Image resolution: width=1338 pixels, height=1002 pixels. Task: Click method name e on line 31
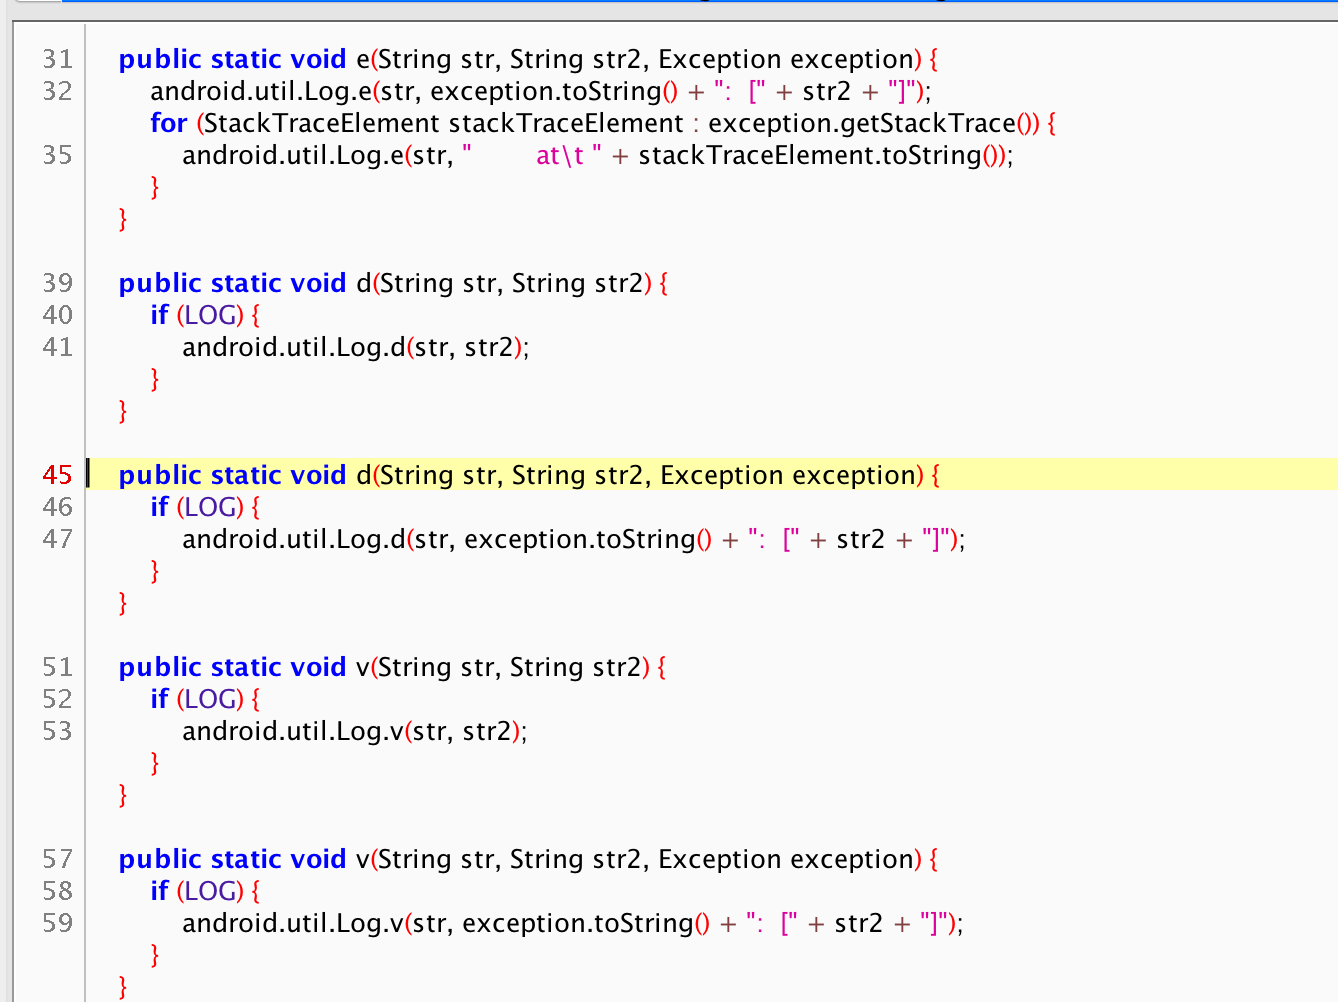click(x=362, y=59)
